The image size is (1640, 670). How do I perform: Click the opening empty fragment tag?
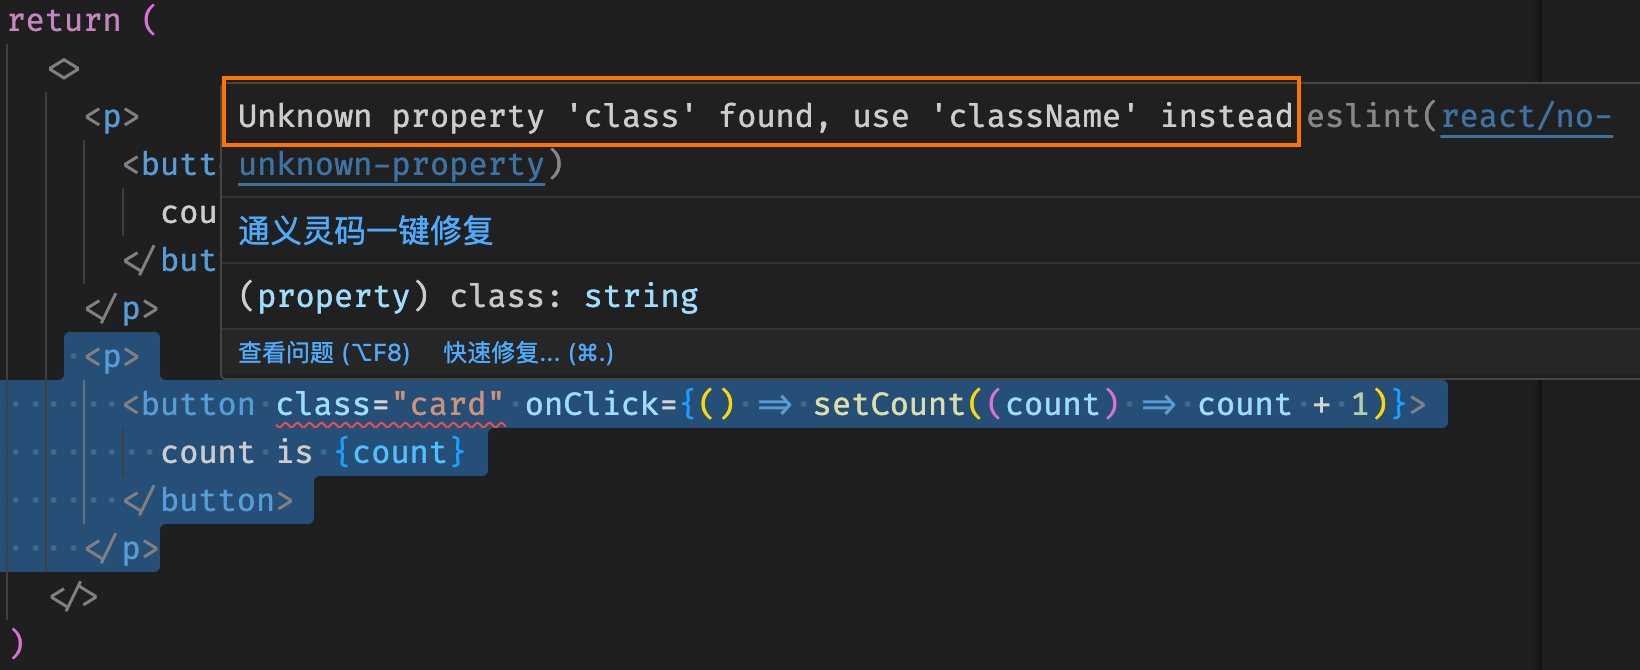64,69
